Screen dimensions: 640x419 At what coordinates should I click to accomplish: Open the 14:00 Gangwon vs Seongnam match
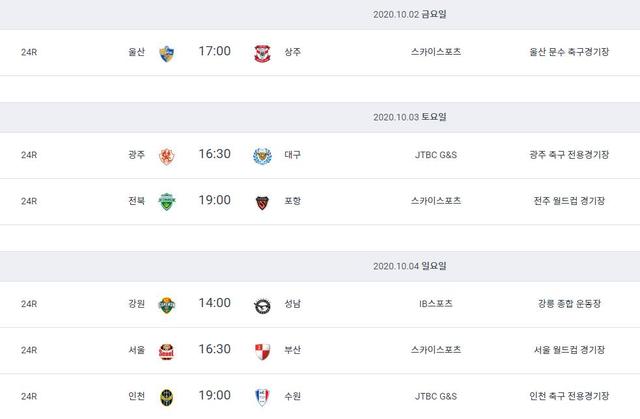pyautogui.click(x=215, y=303)
